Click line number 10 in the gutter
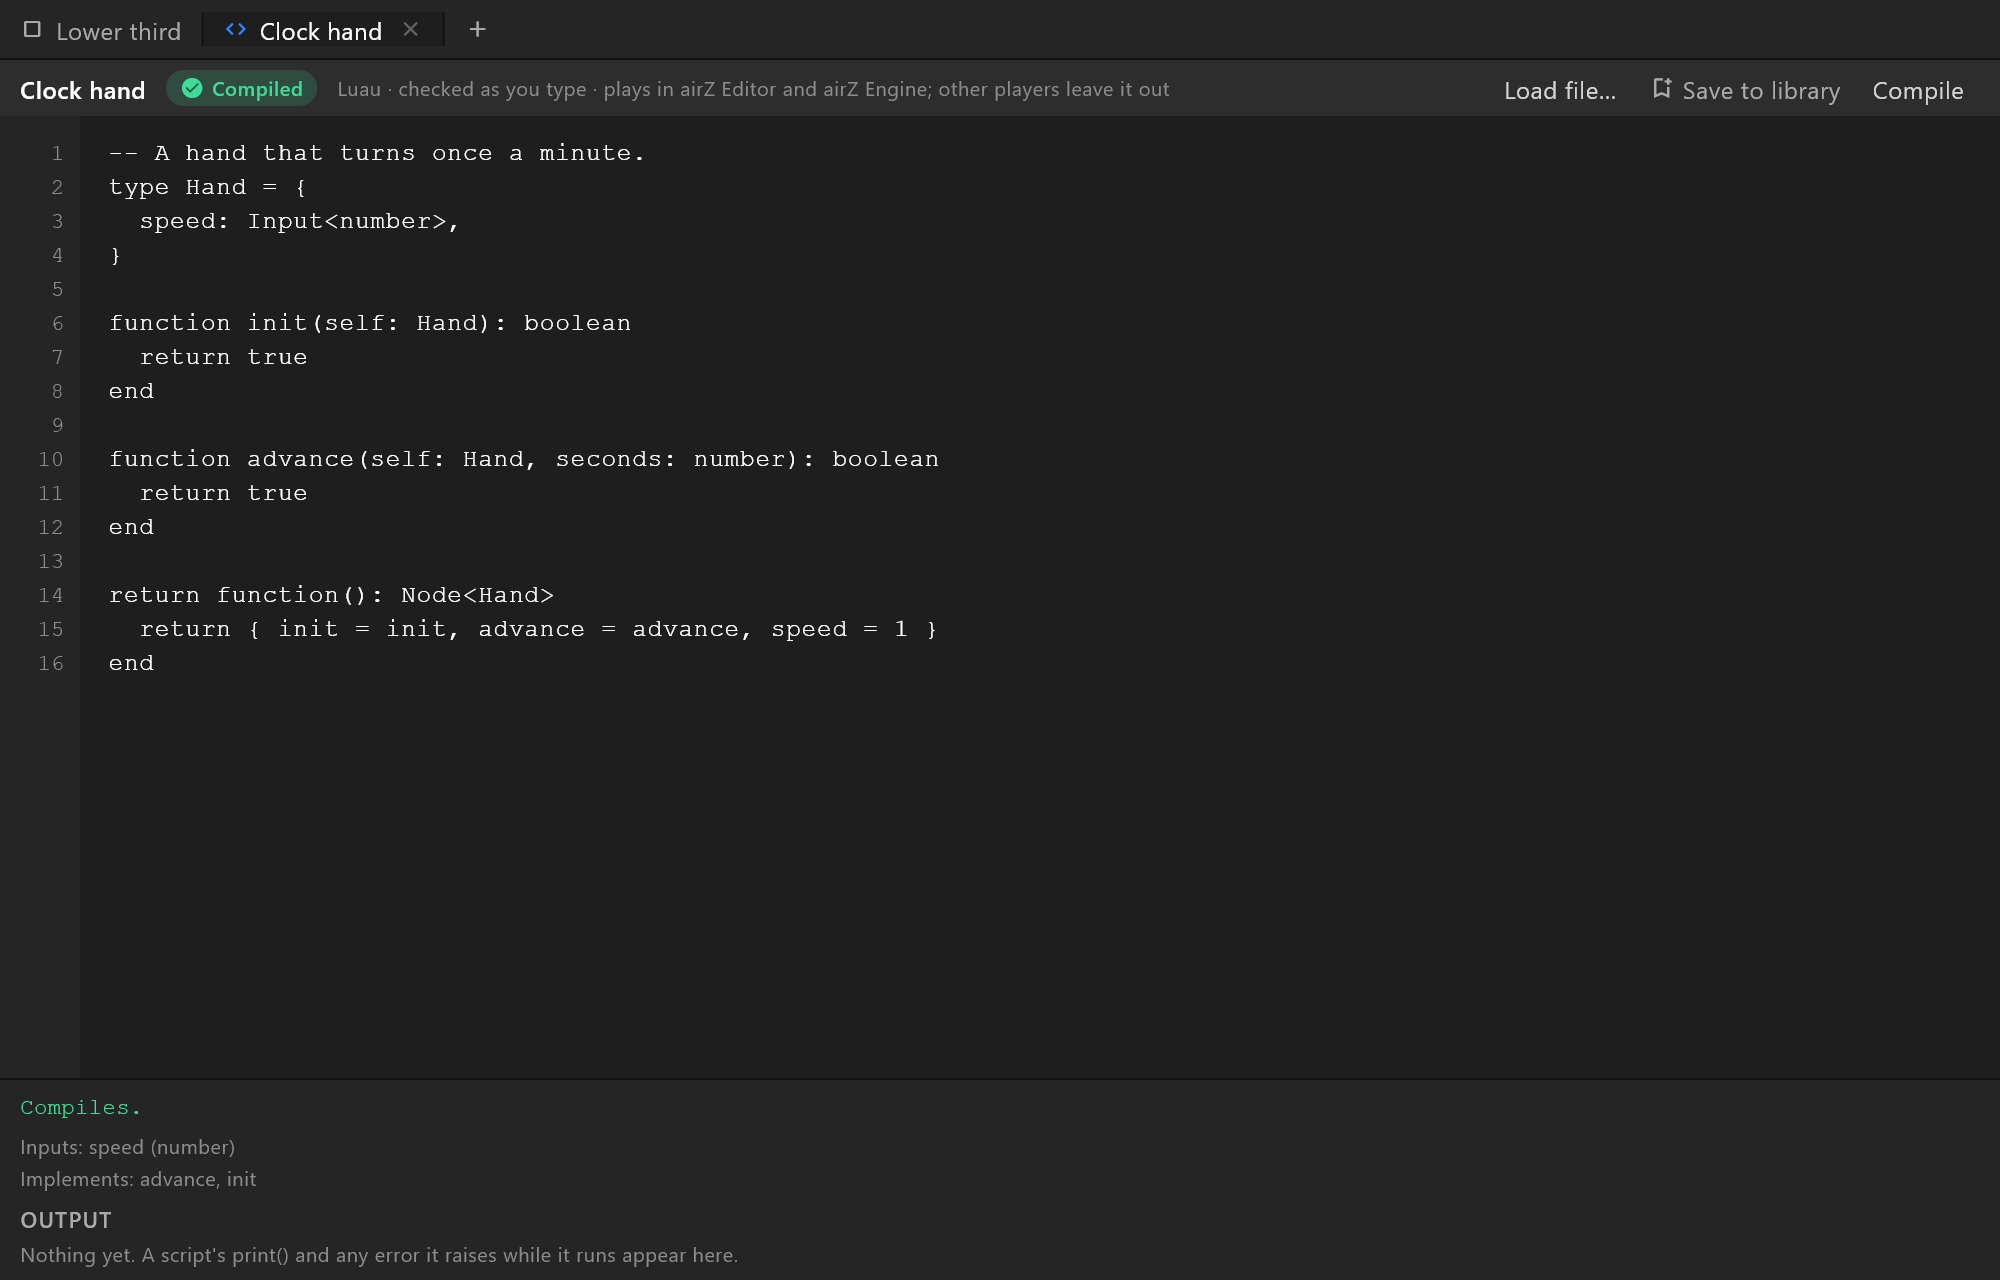The image size is (2000, 1280). click(51, 459)
